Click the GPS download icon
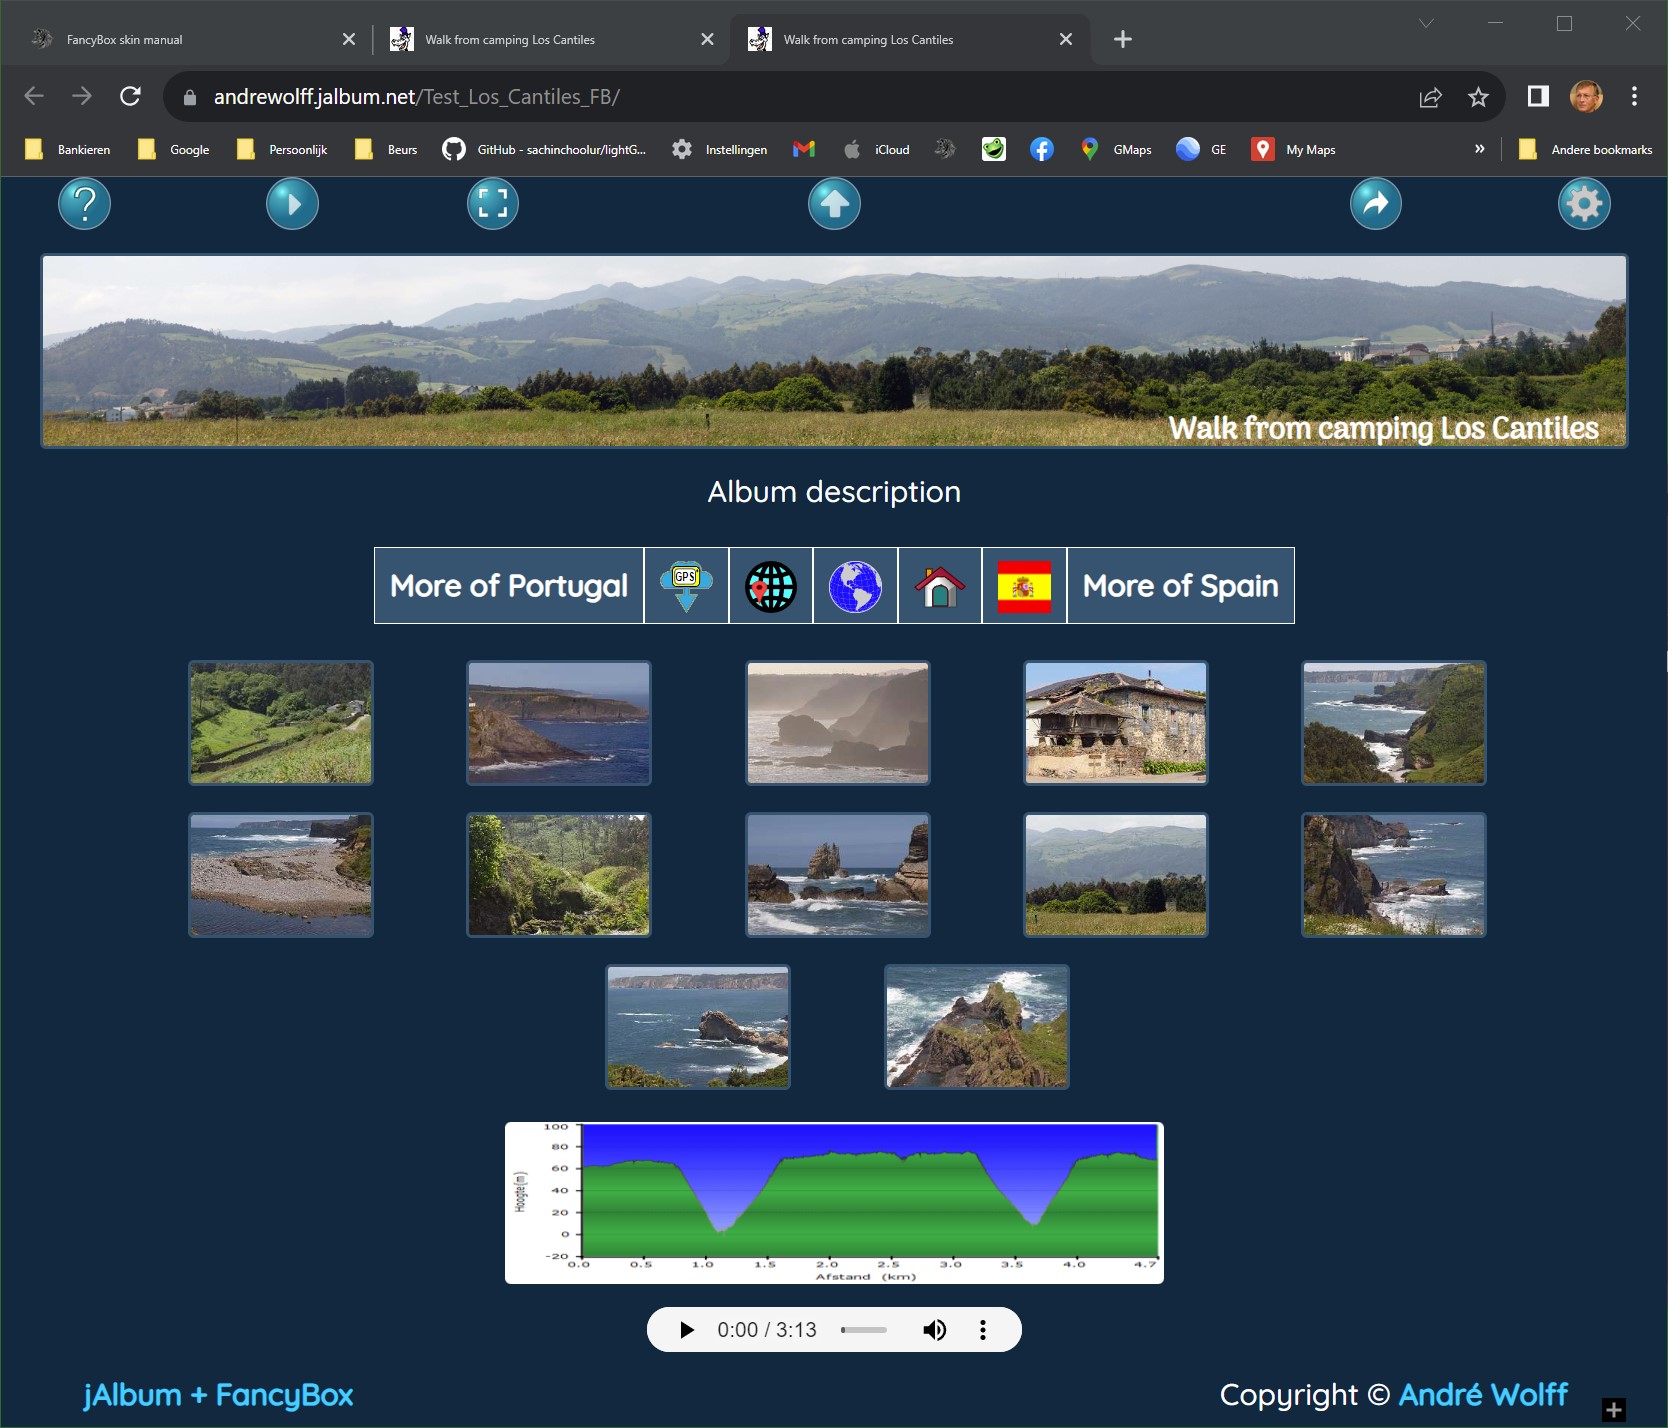 click(686, 586)
